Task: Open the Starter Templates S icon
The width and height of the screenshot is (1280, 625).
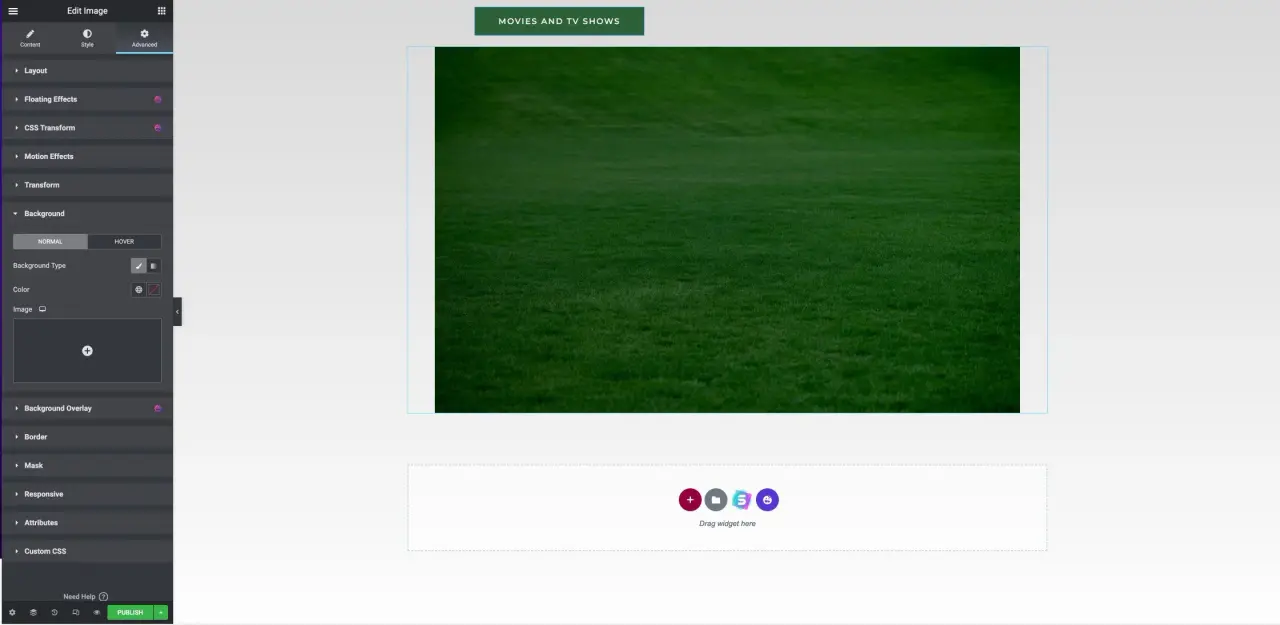Action: (741, 500)
